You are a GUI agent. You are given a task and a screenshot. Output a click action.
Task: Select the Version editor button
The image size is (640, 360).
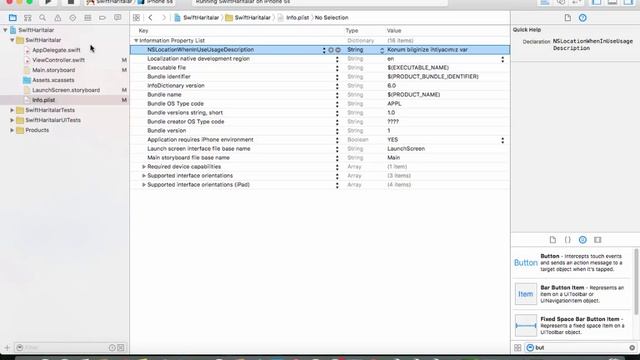(576, 2)
